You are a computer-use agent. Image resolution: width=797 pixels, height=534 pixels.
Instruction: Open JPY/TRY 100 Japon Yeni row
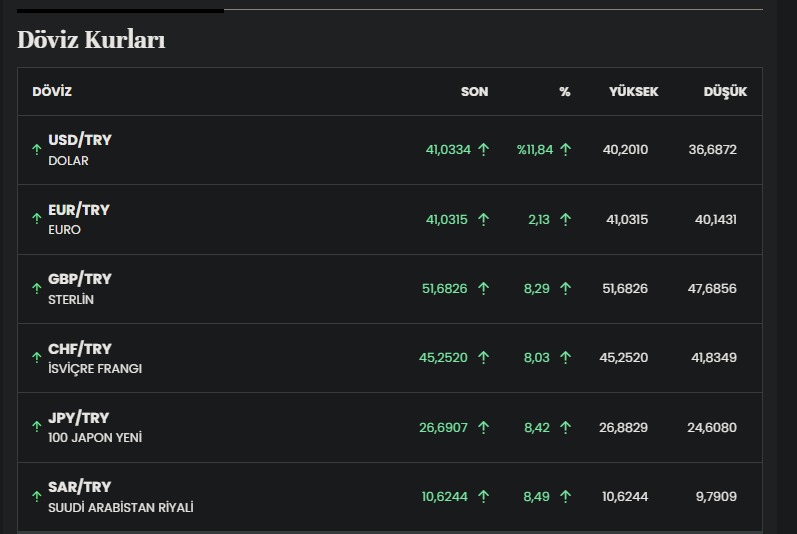(x=390, y=427)
